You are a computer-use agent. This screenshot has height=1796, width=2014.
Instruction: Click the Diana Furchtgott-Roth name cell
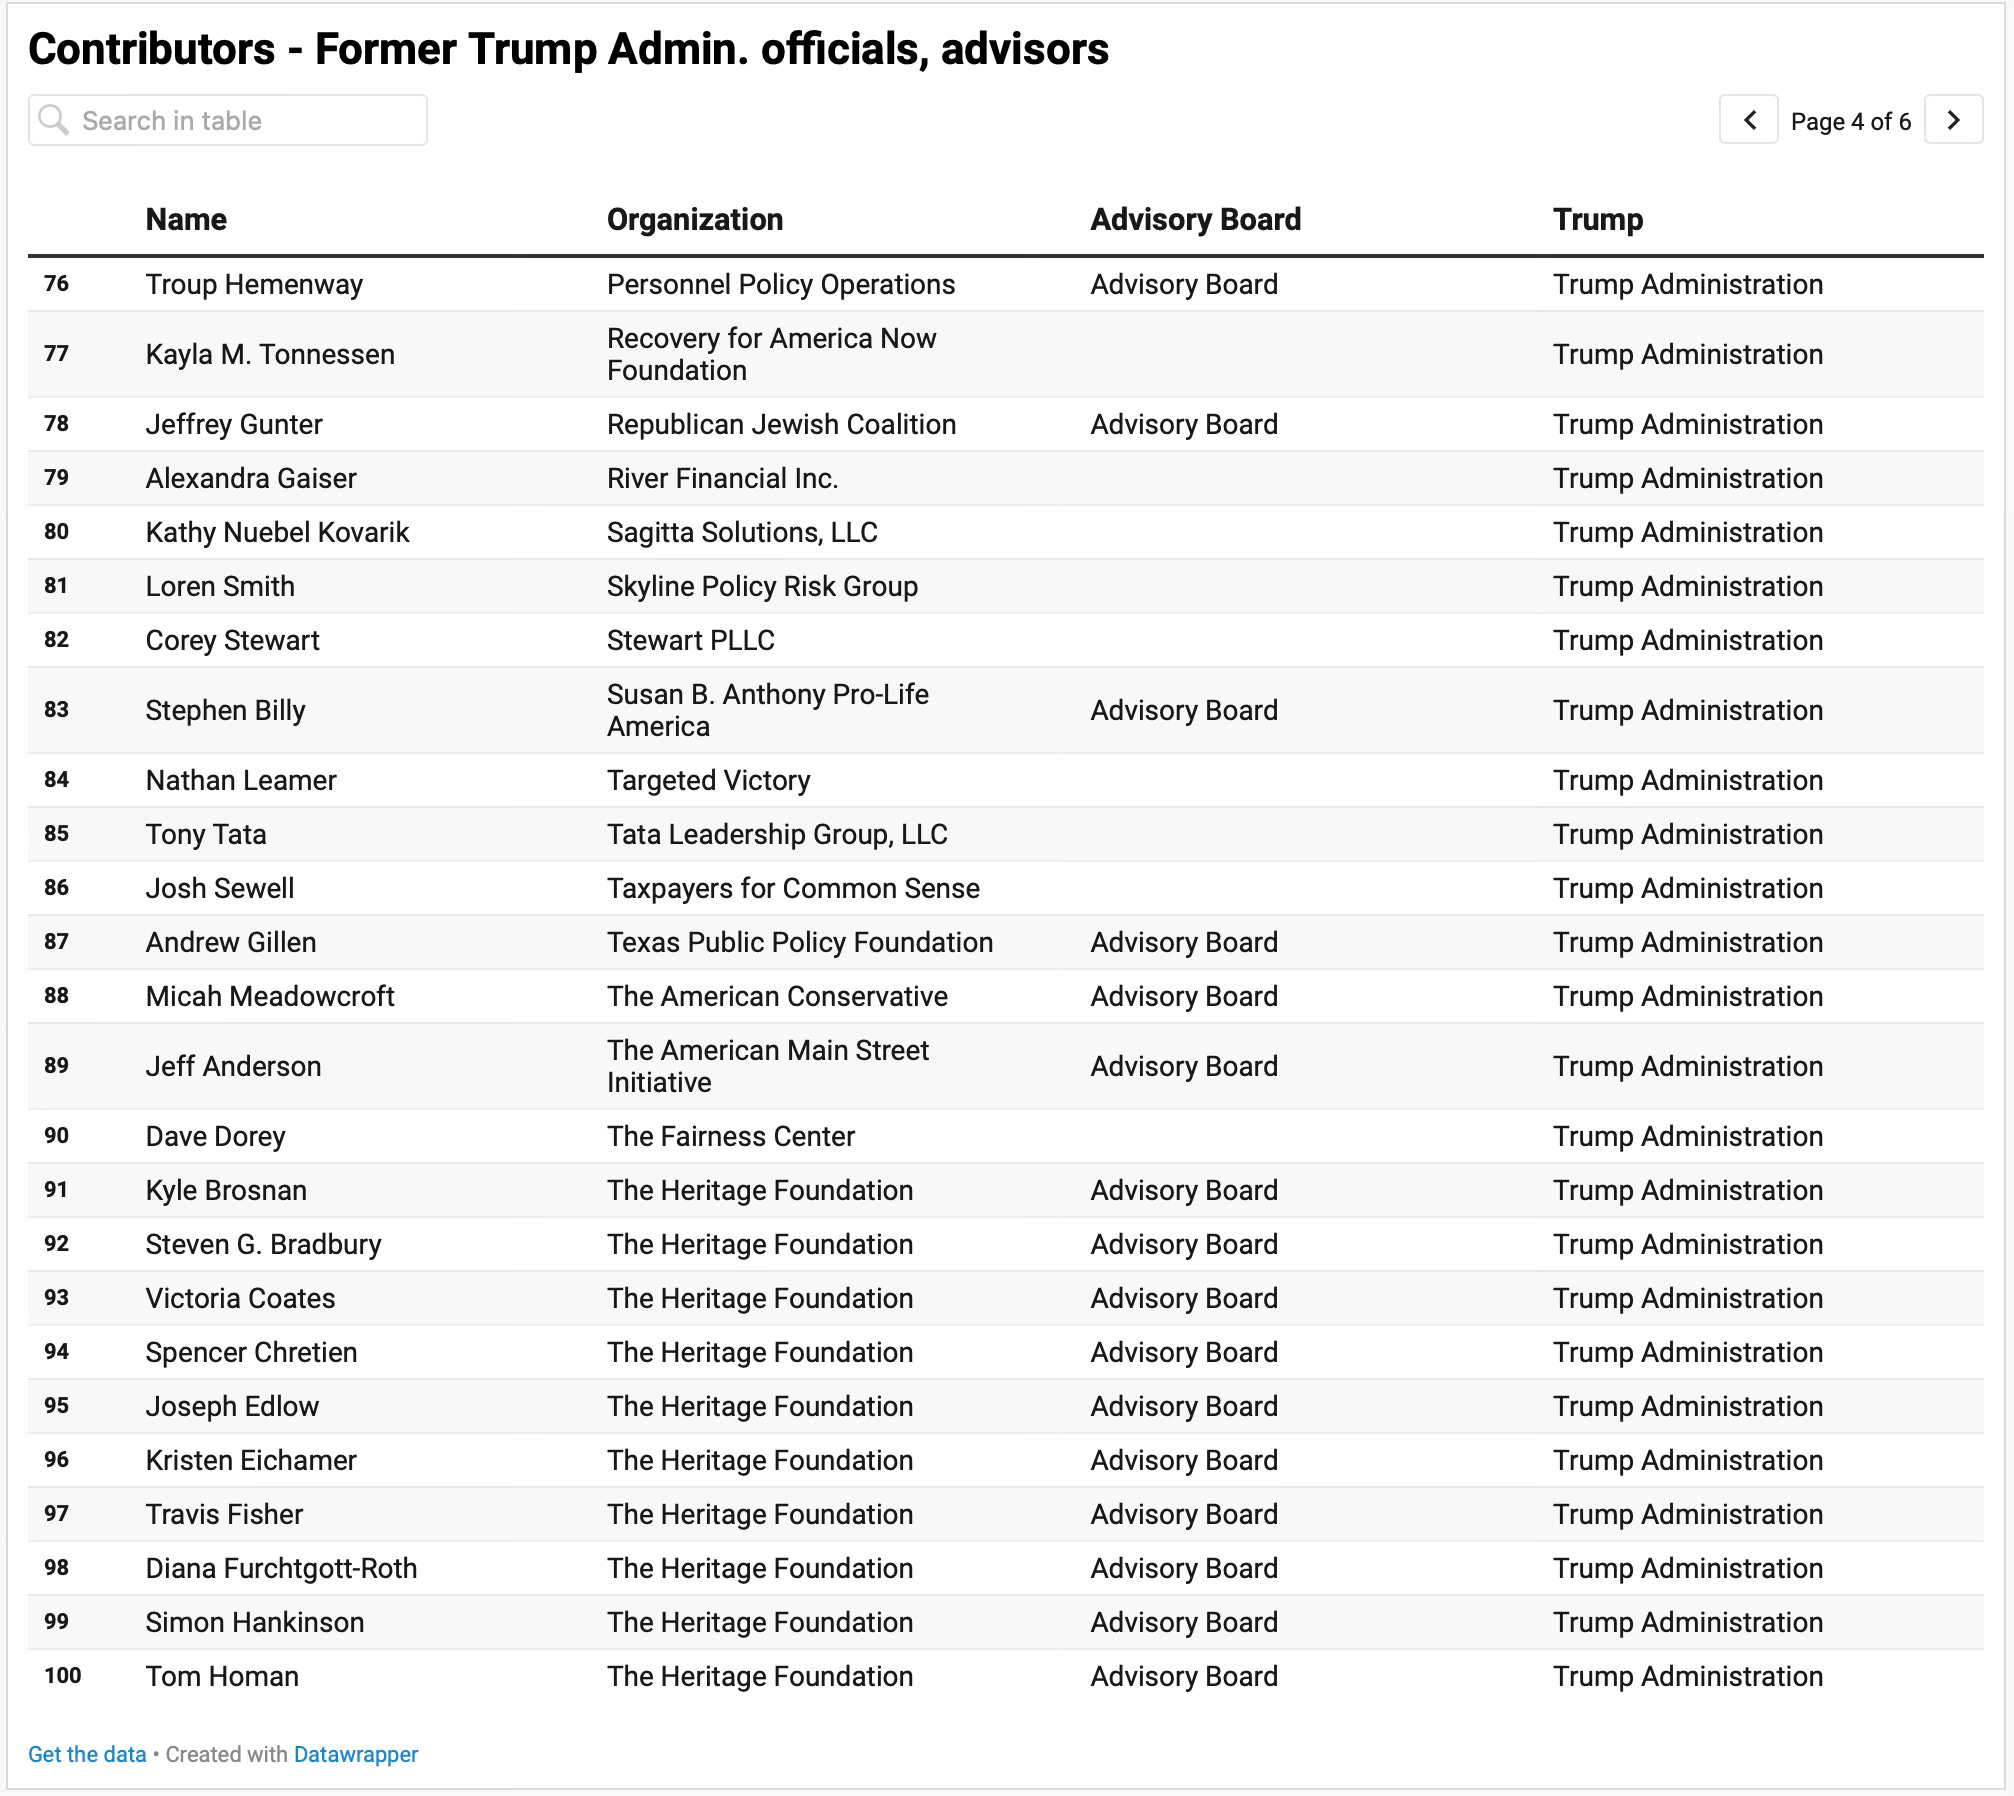[x=281, y=1568]
